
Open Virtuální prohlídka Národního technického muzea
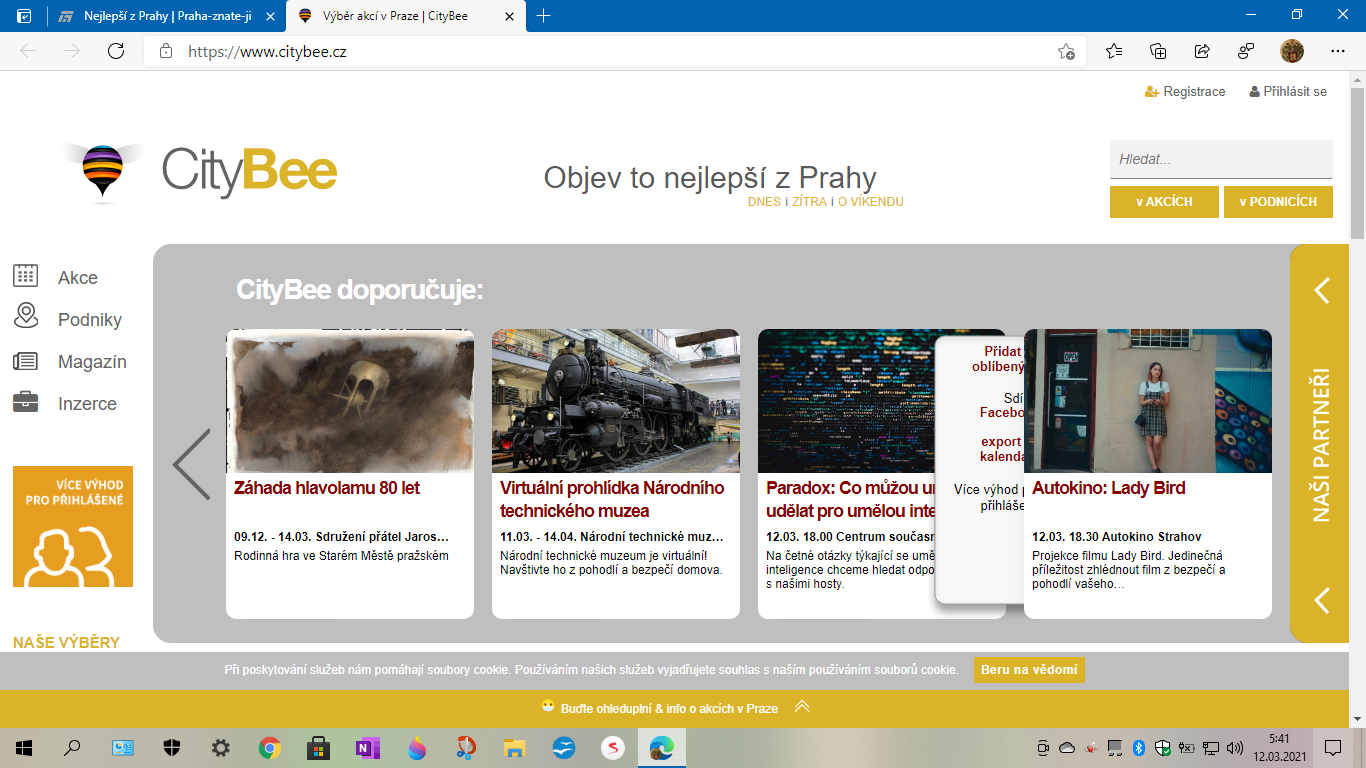tap(612, 499)
